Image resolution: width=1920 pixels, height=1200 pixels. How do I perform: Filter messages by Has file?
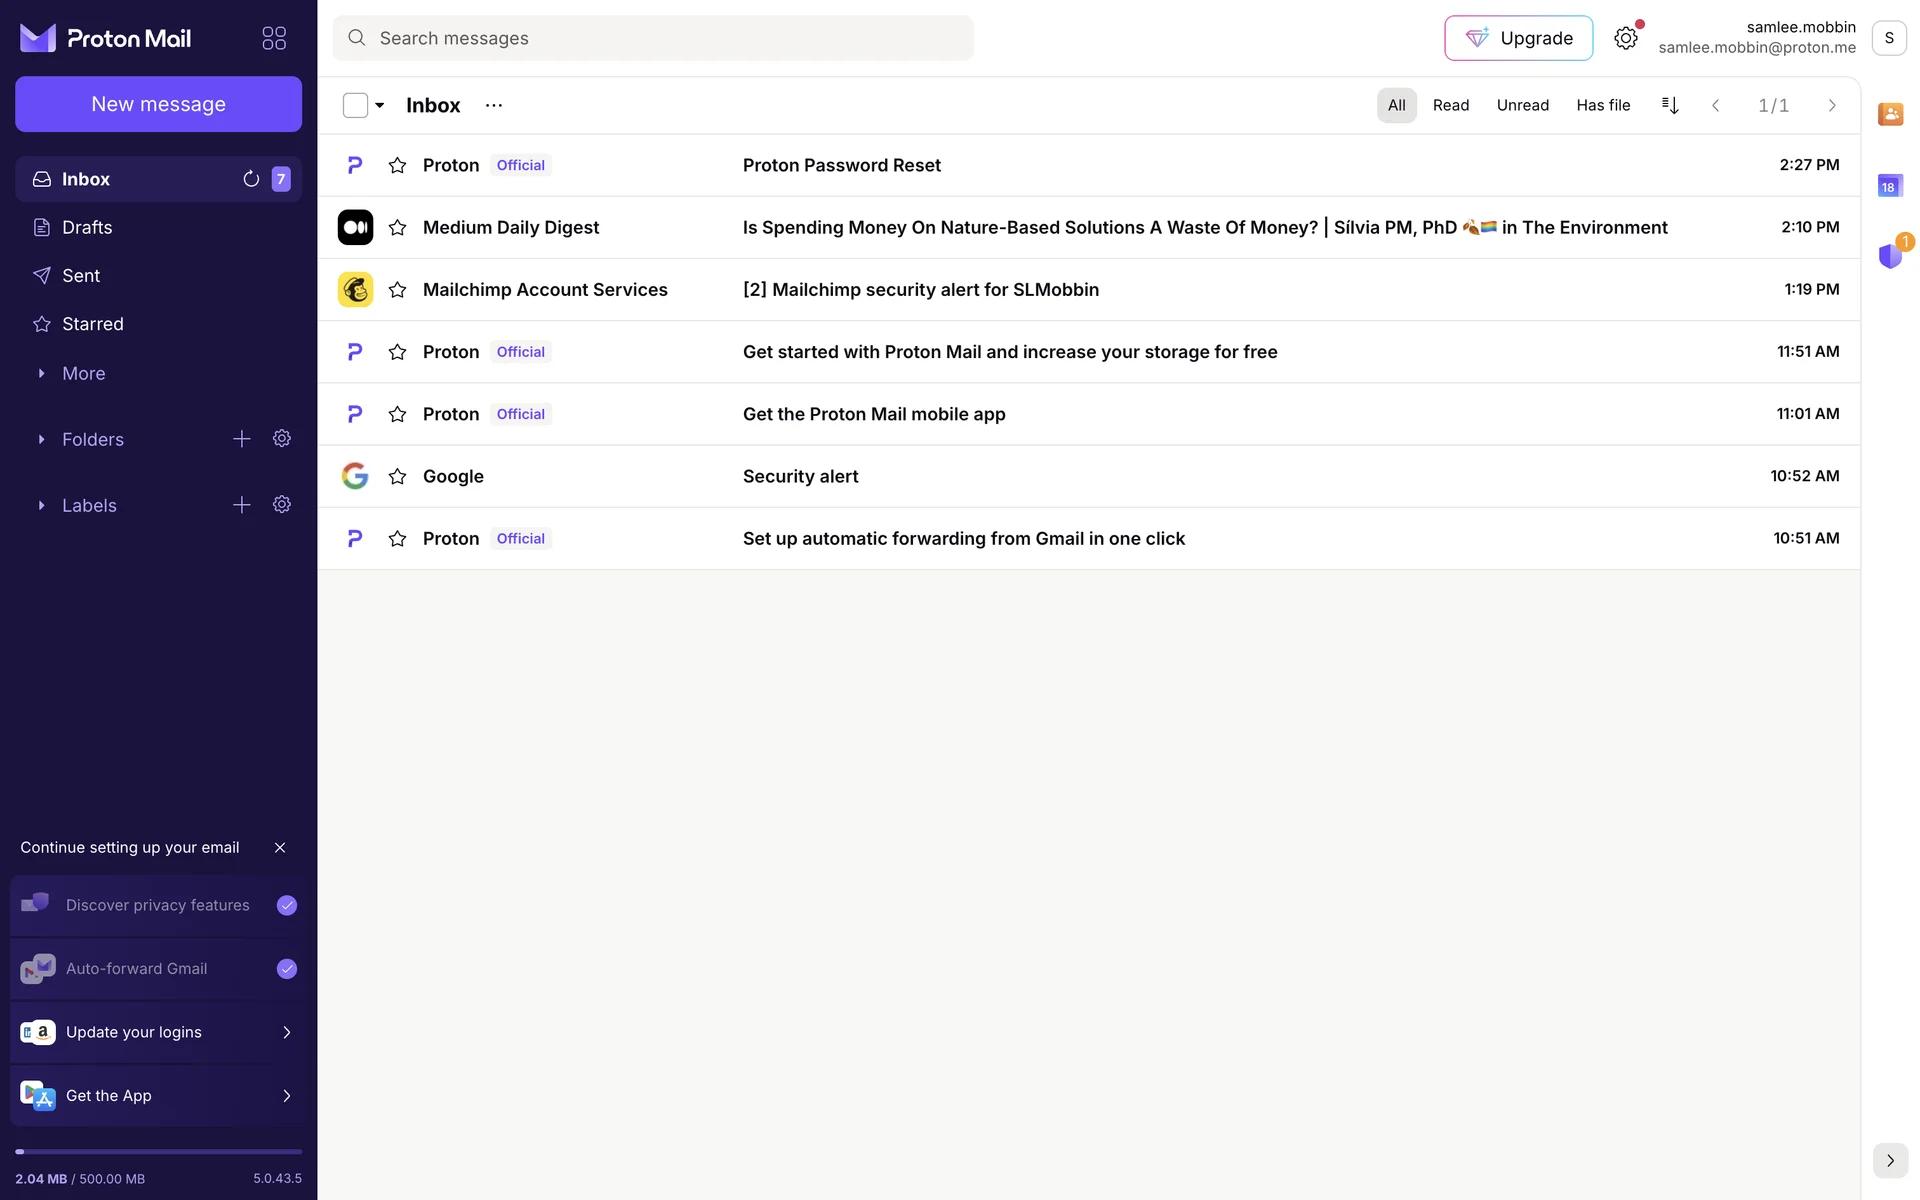pyautogui.click(x=1603, y=105)
